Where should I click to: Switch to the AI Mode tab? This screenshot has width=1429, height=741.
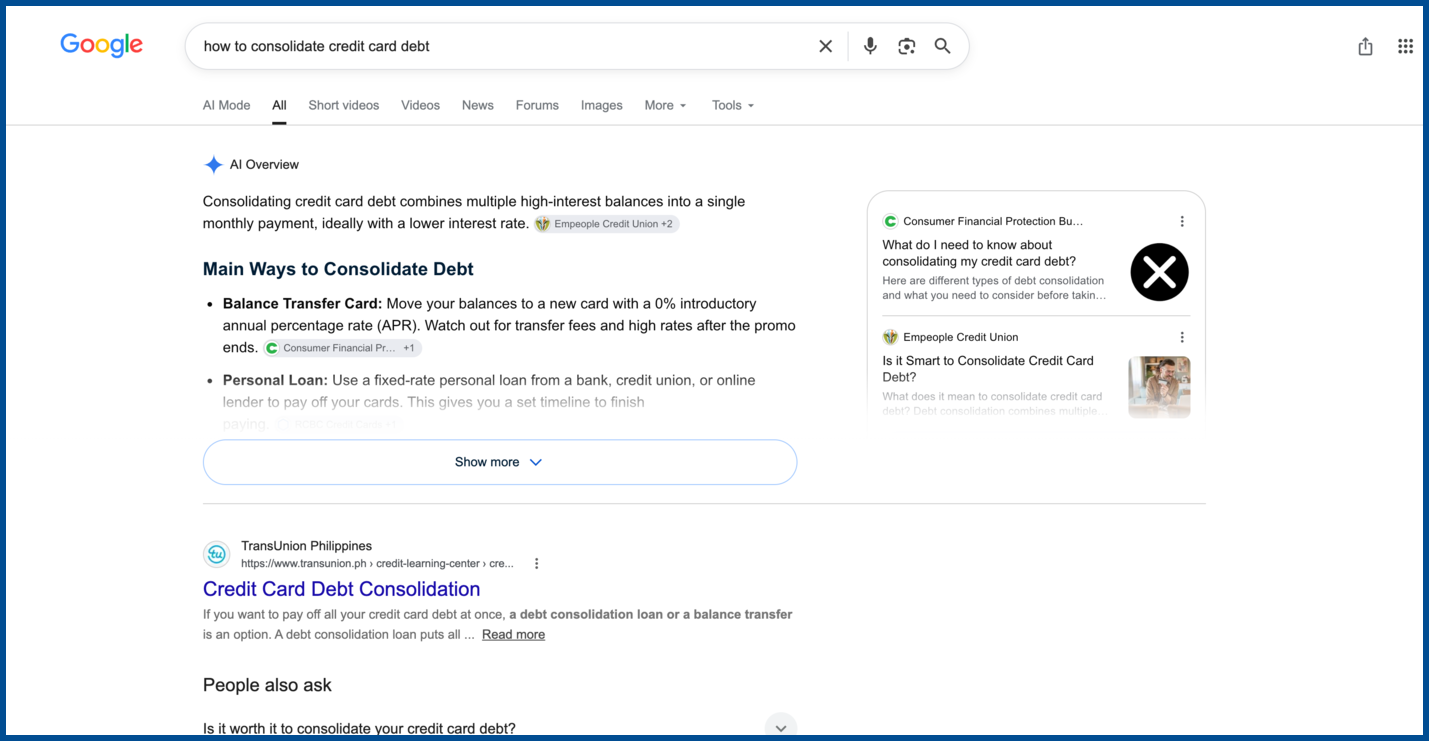227,105
